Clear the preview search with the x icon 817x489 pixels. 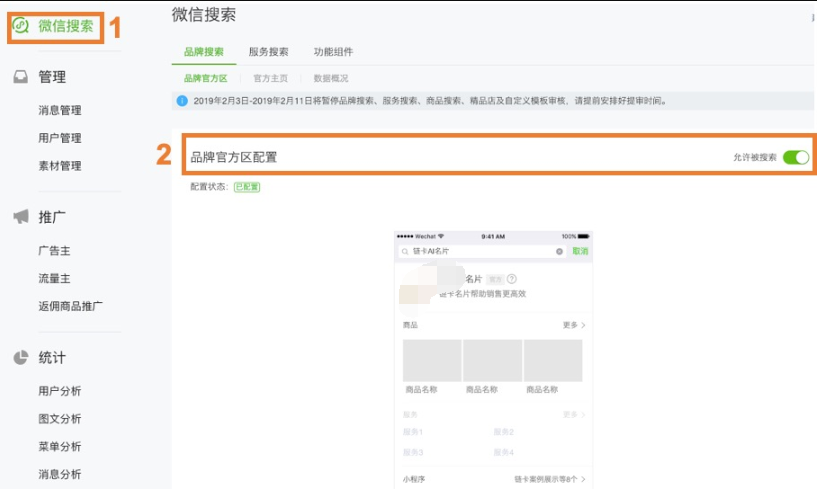(x=559, y=251)
